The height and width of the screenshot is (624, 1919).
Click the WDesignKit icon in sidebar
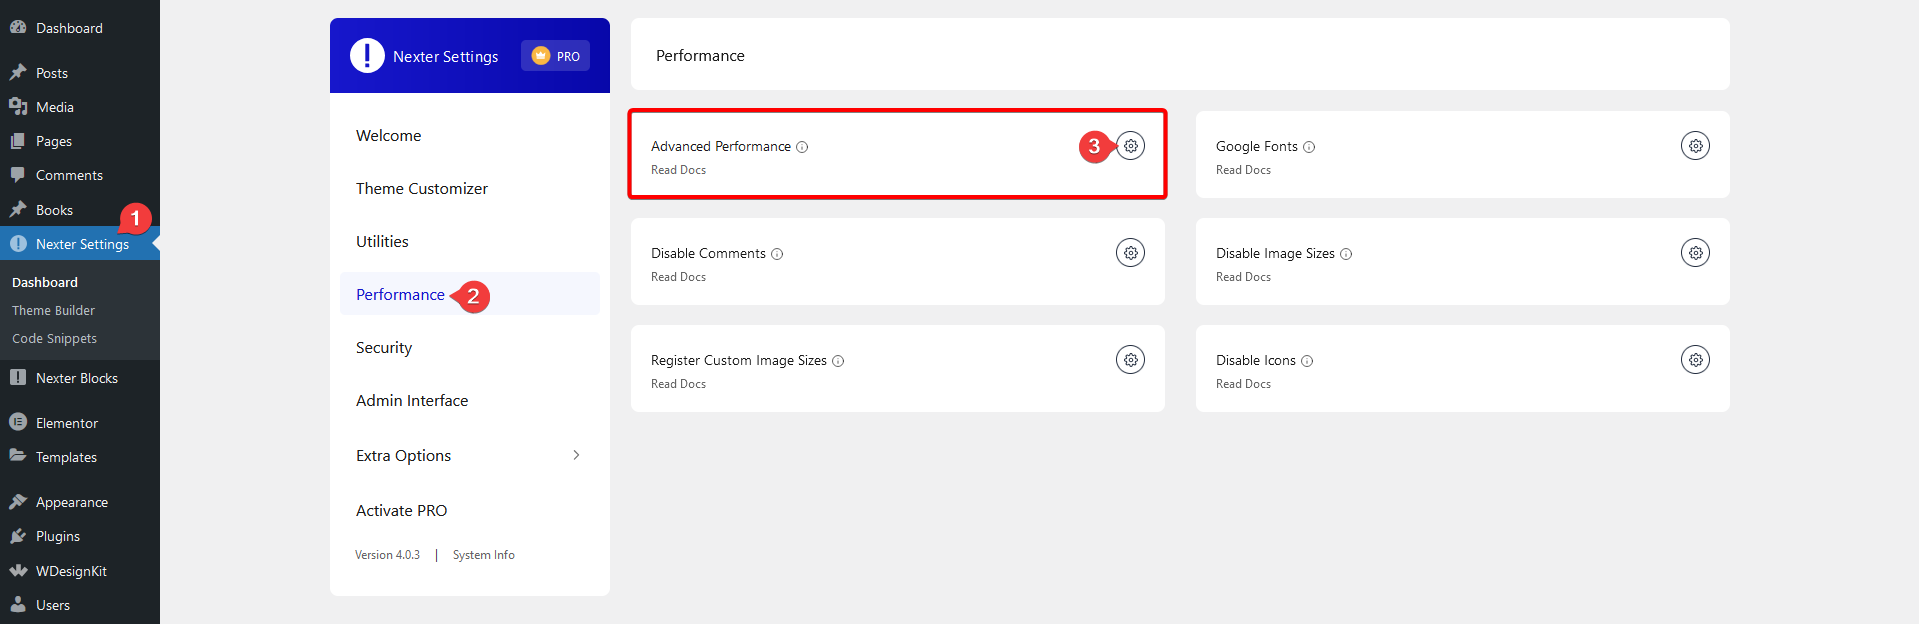pos(18,570)
